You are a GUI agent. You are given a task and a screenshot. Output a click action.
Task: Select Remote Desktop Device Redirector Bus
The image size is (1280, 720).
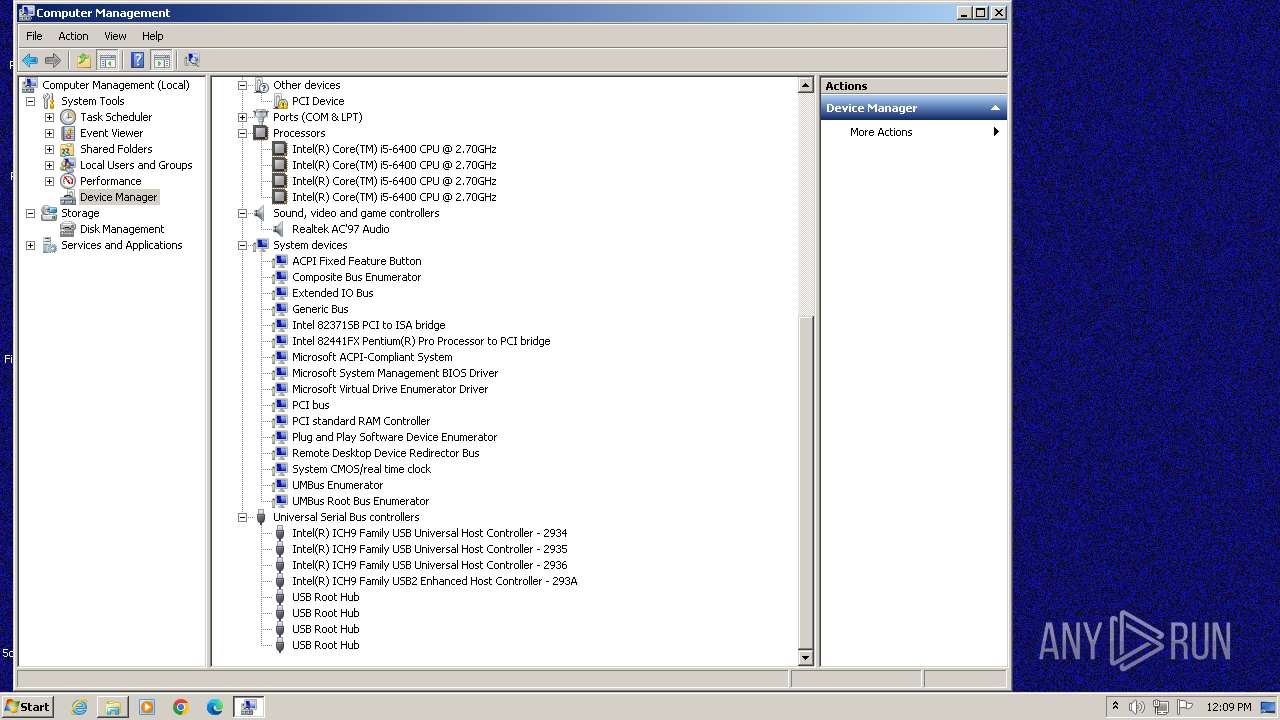click(x=386, y=453)
